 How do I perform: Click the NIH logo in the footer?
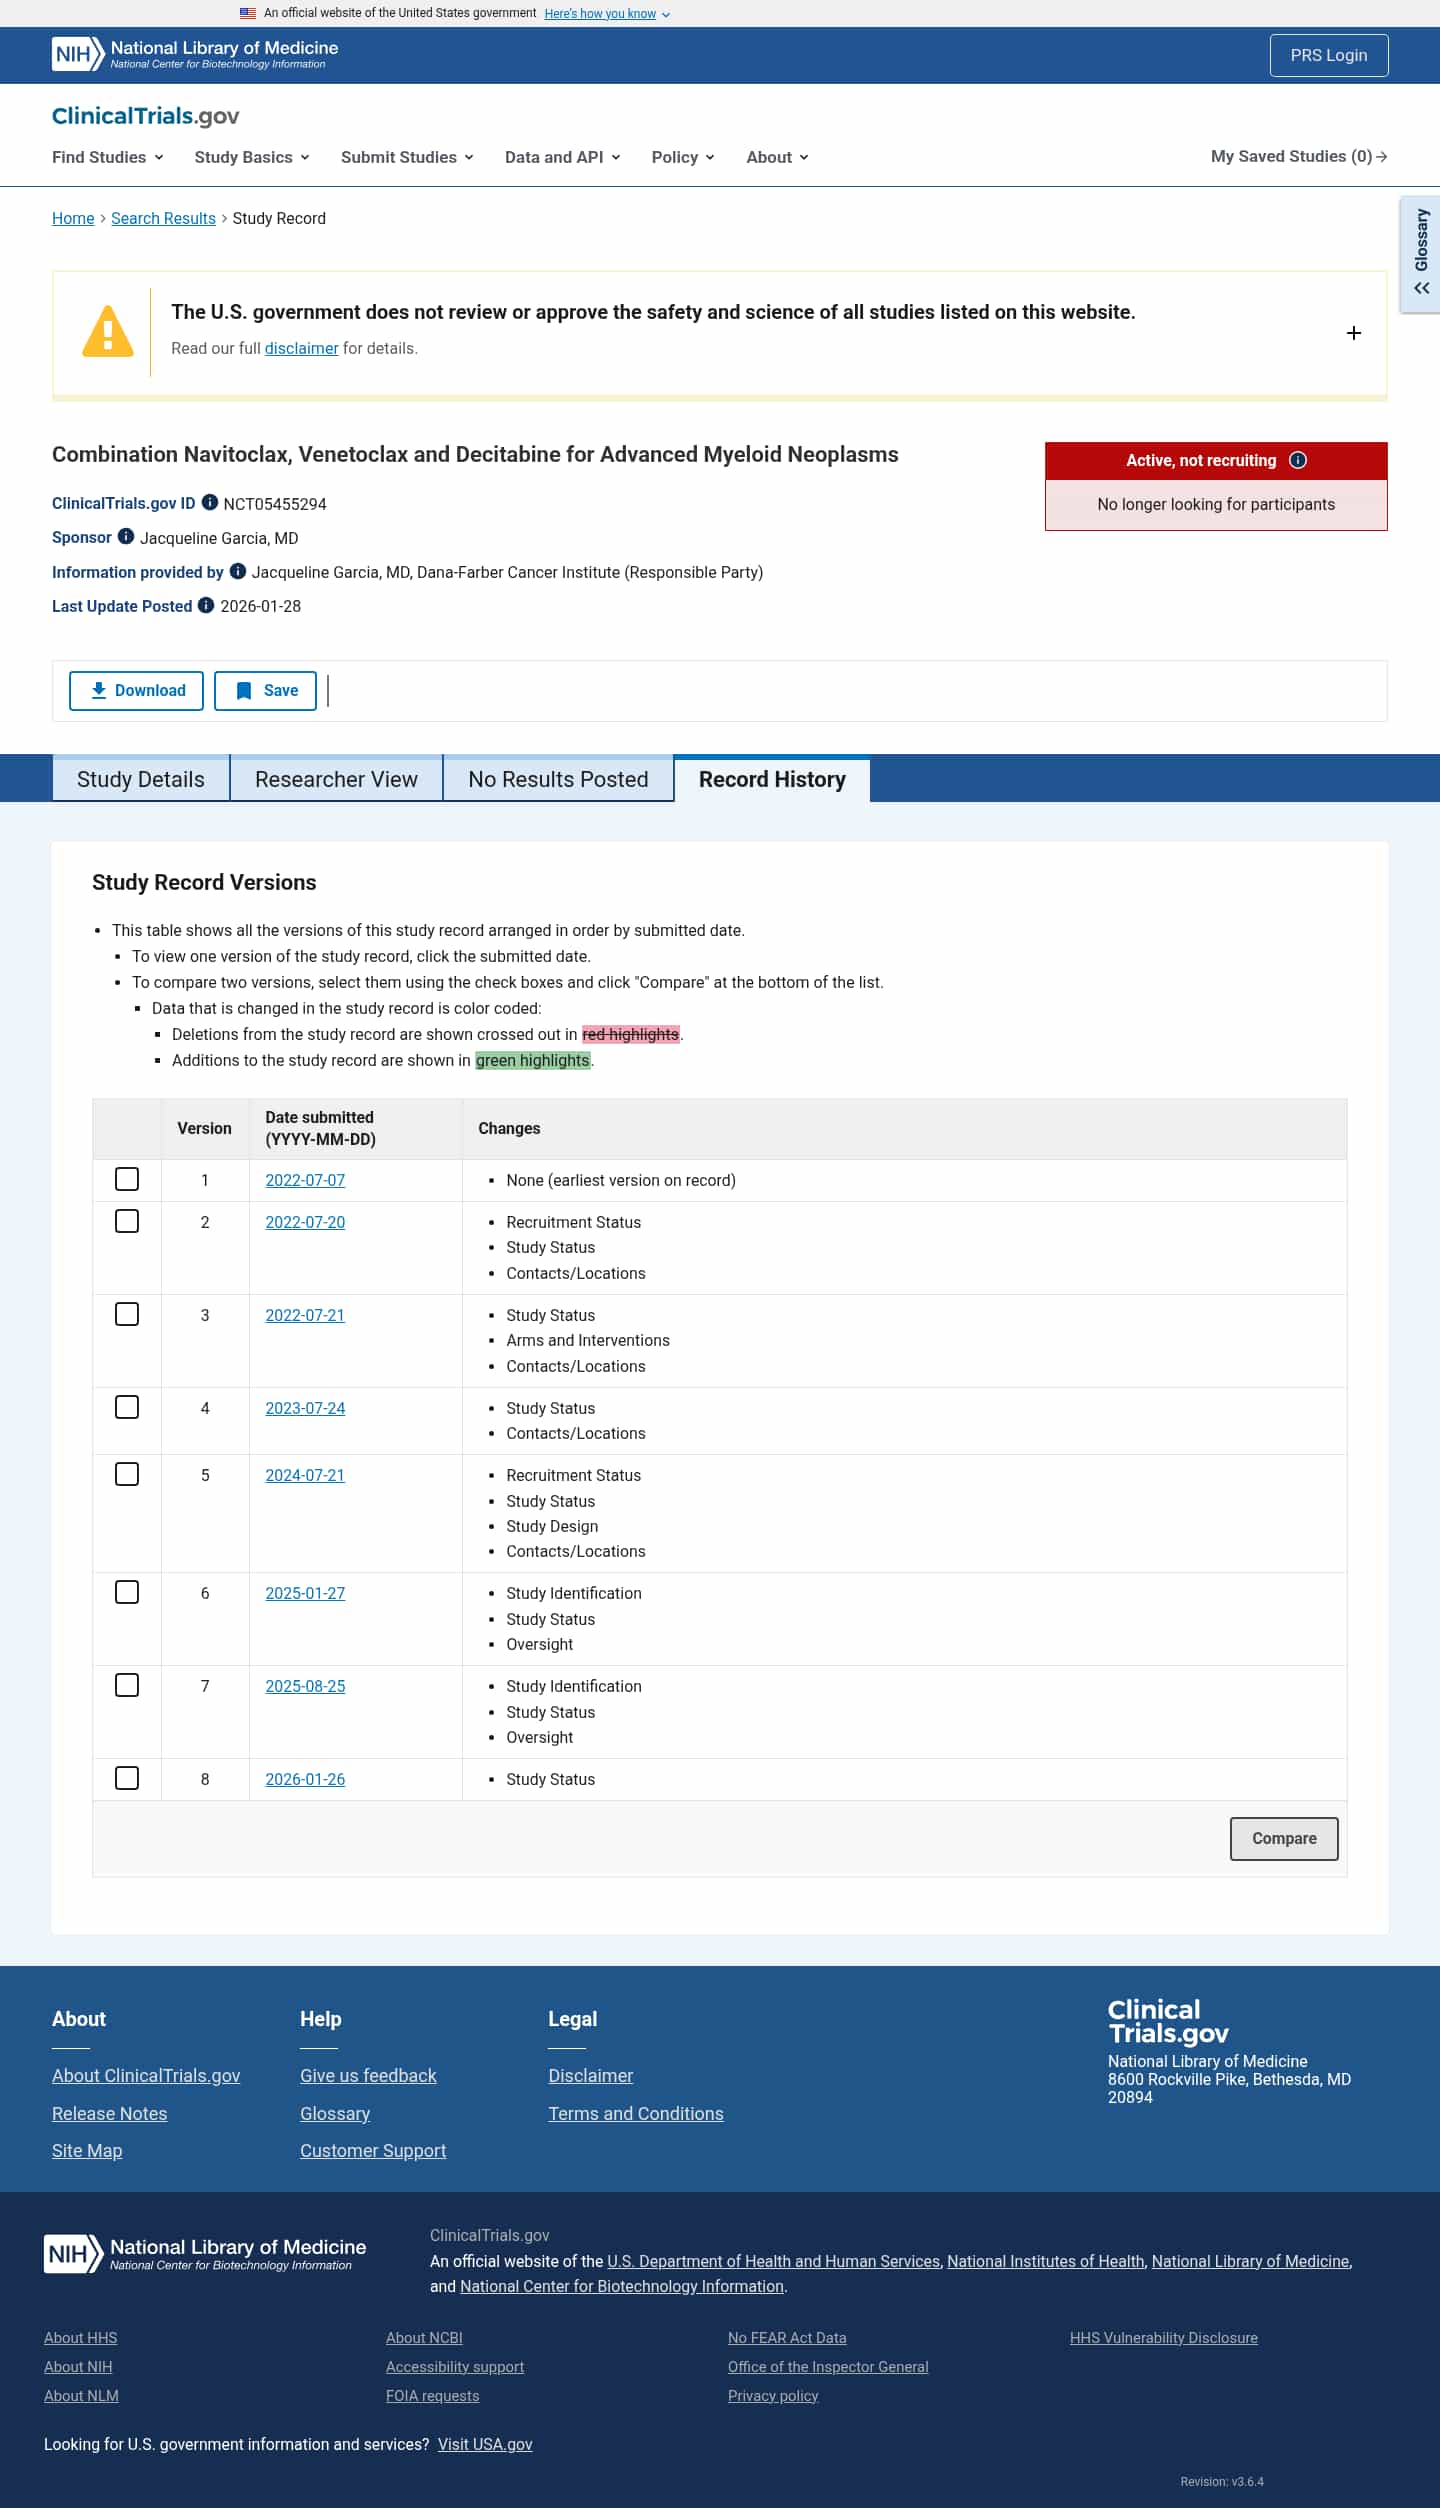coord(205,2253)
